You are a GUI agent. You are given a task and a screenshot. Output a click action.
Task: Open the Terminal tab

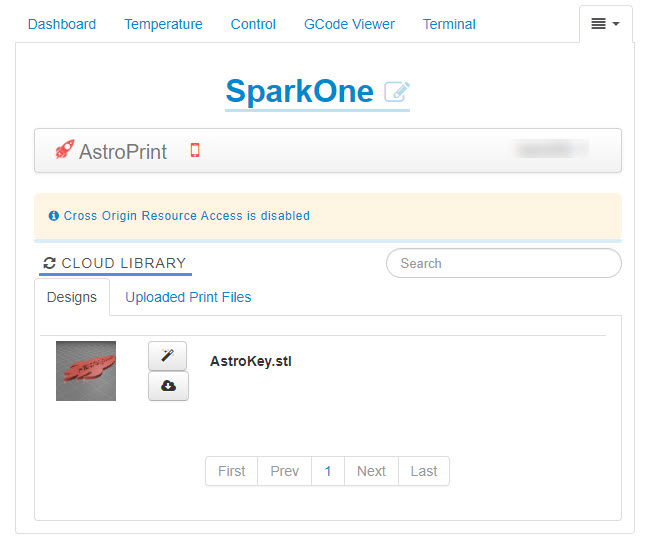tap(449, 24)
